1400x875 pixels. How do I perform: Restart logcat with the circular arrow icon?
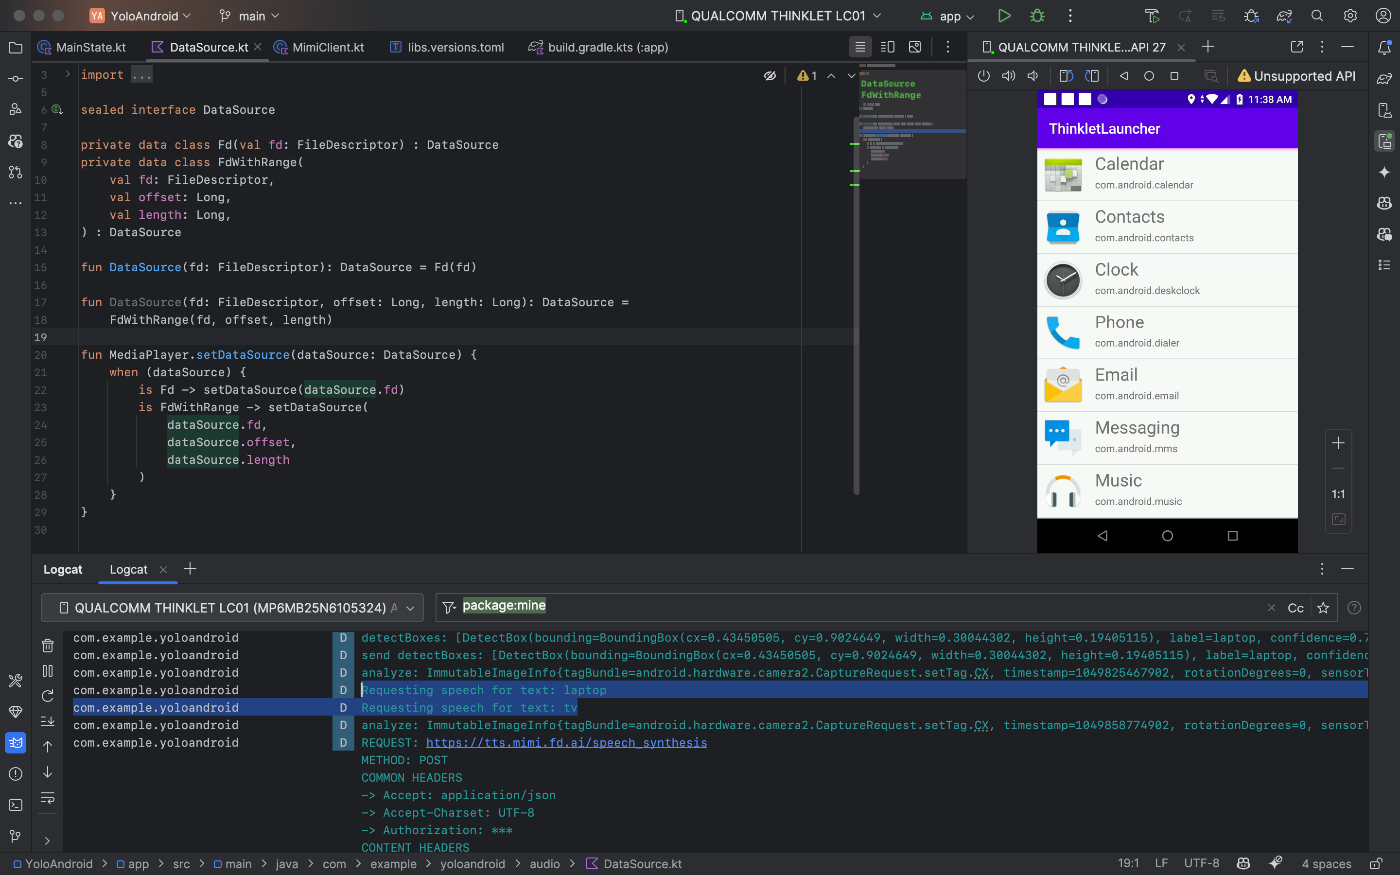coord(47,696)
